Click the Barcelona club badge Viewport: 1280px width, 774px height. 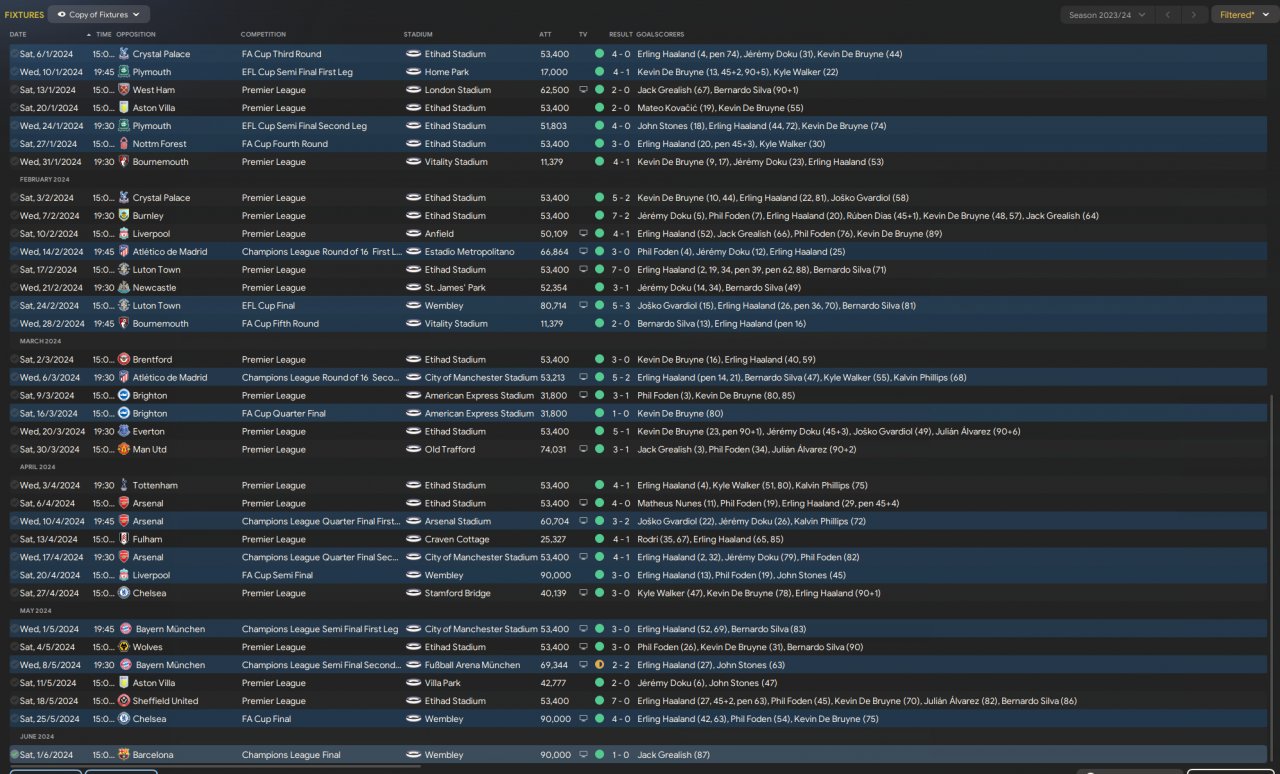click(124, 755)
